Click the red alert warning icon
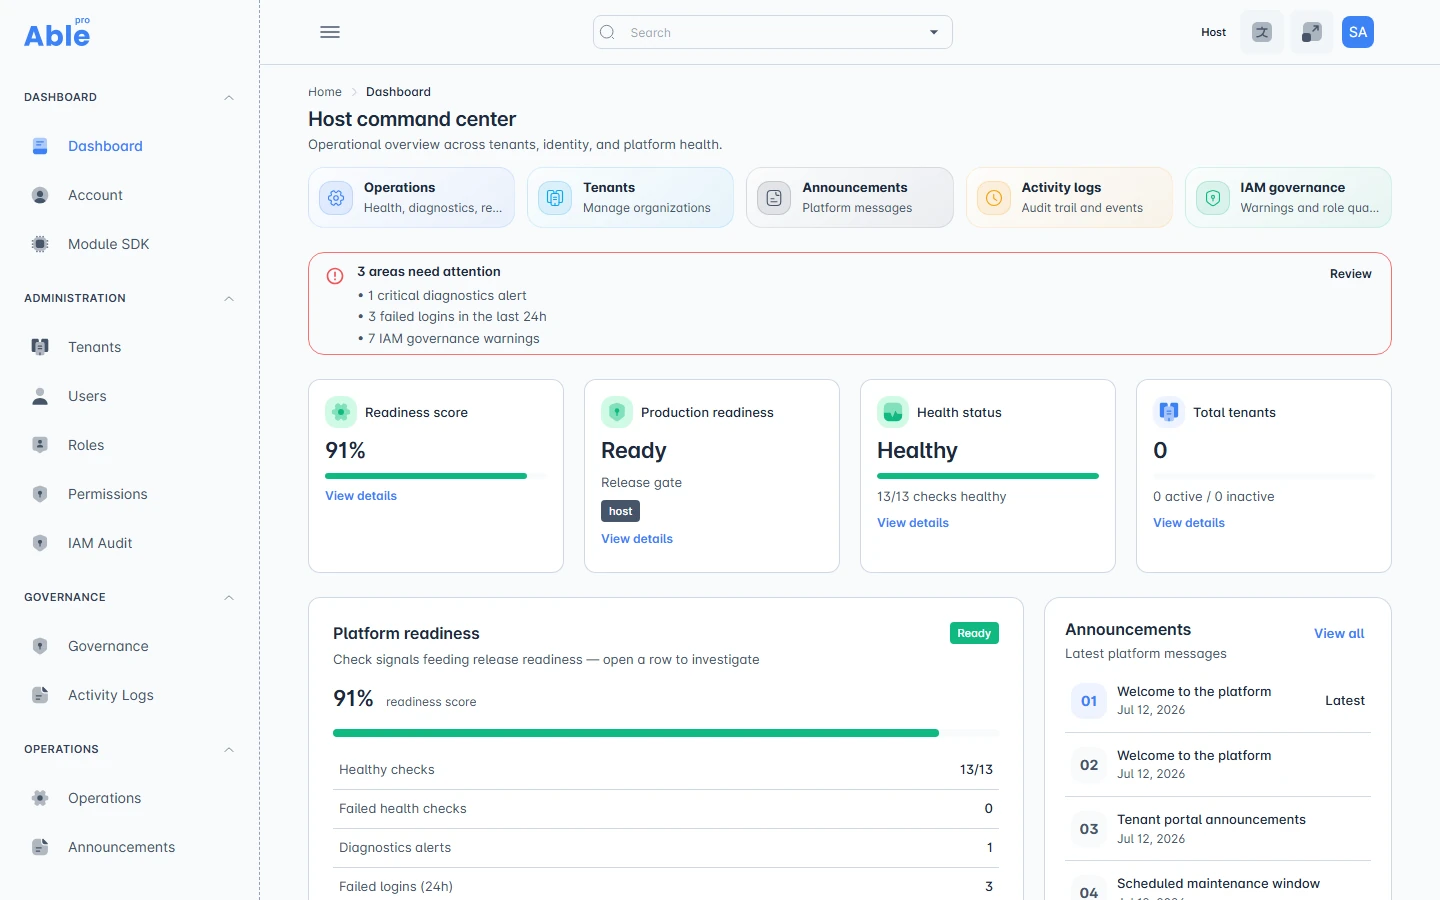The width and height of the screenshot is (1440, 900). tap(335, 276)
